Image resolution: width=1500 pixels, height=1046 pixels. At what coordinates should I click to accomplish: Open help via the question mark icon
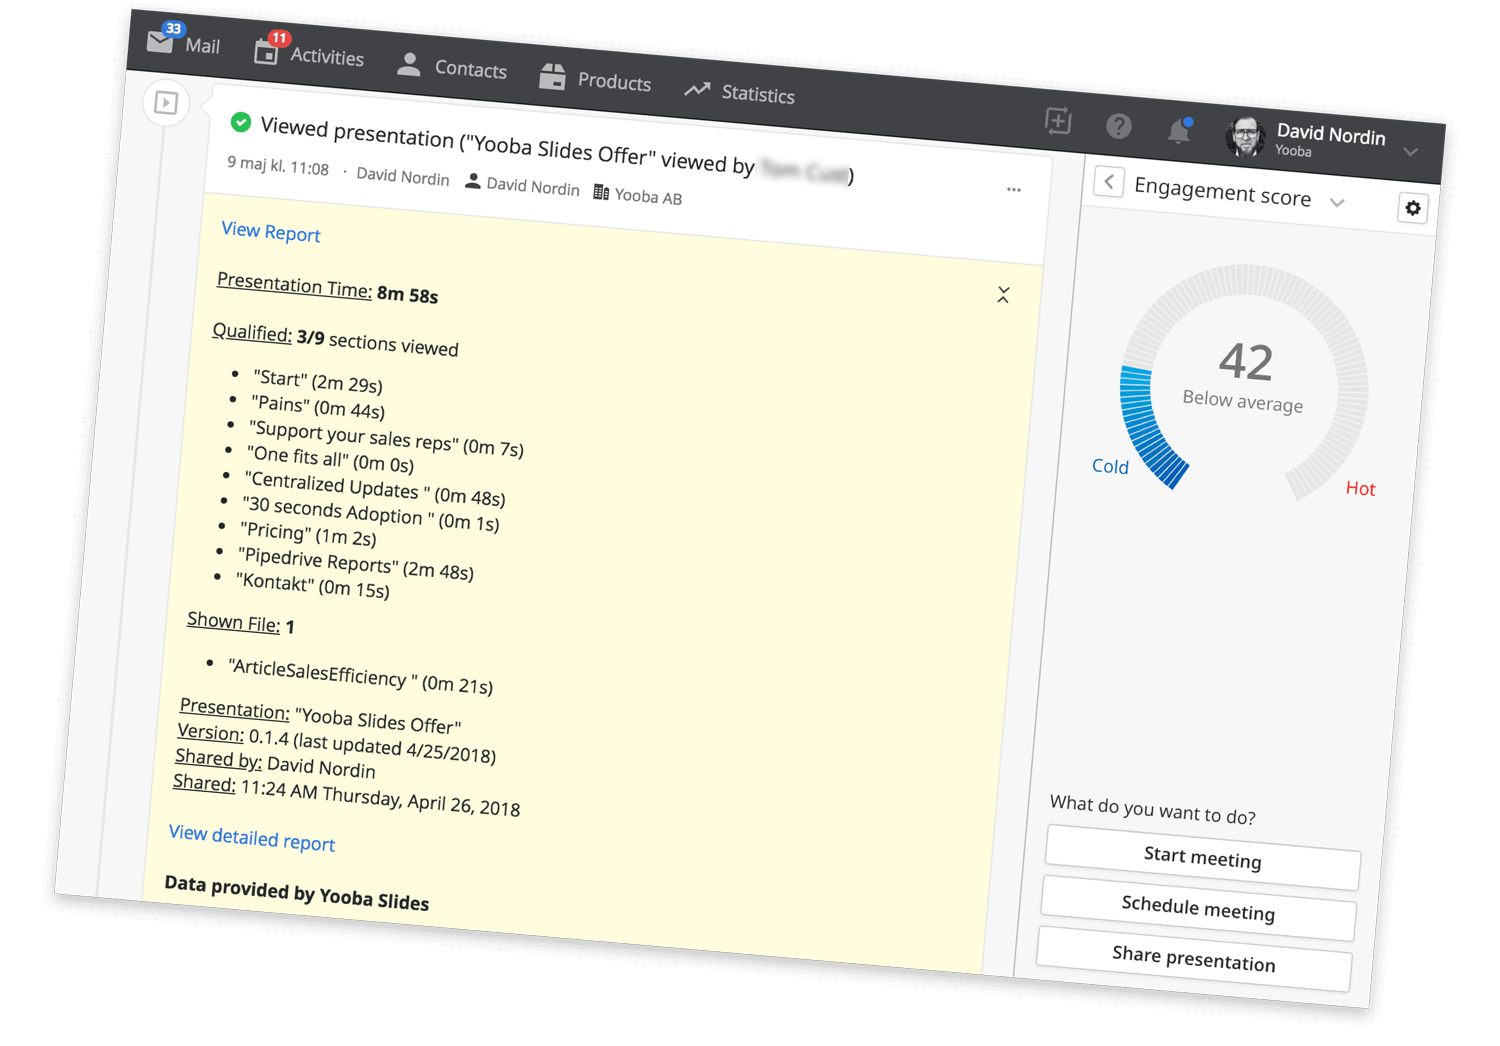pyautogui.click(x=1119, y=126)
